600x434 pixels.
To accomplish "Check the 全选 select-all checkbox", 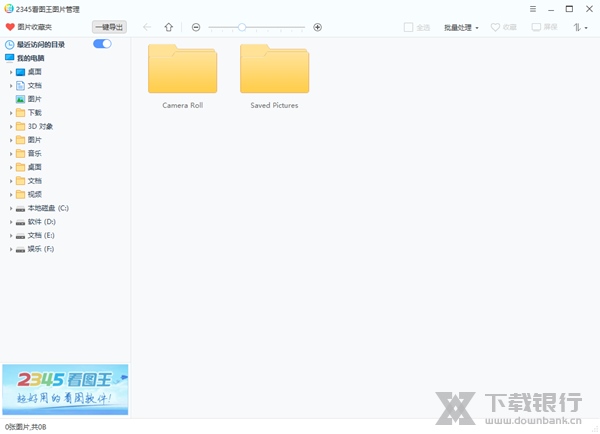I will tap(409, 27).
